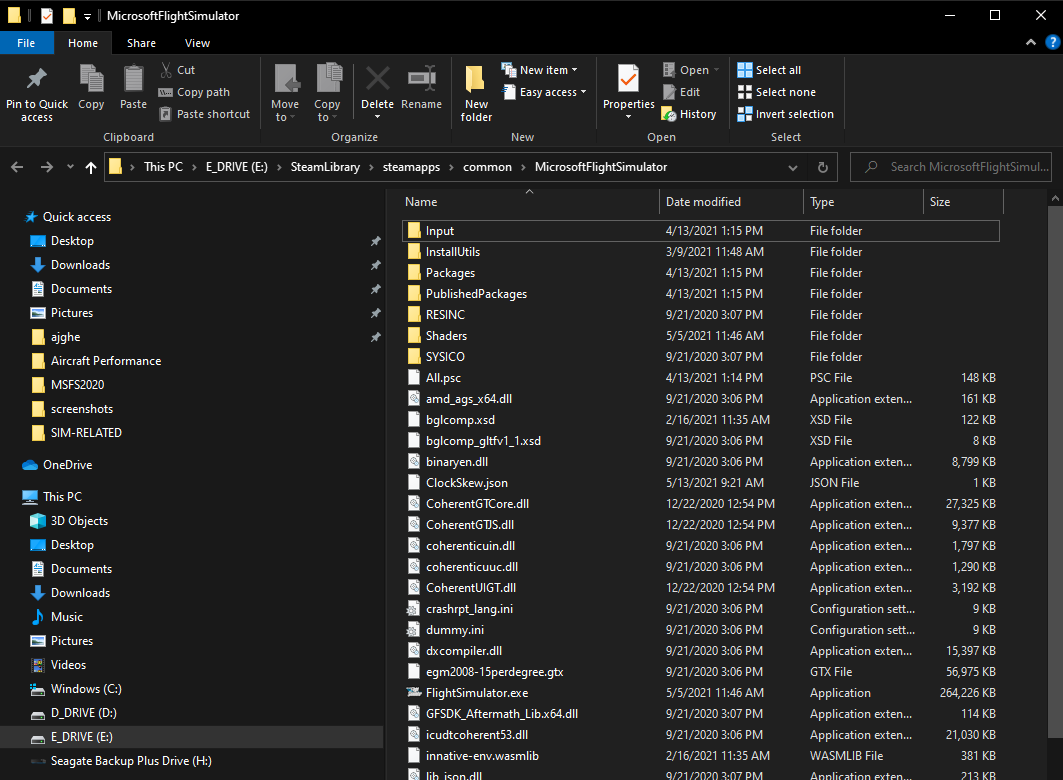Click the Refresh button by address bar
Screen dimensions: 1063x780
pos(823,167)
